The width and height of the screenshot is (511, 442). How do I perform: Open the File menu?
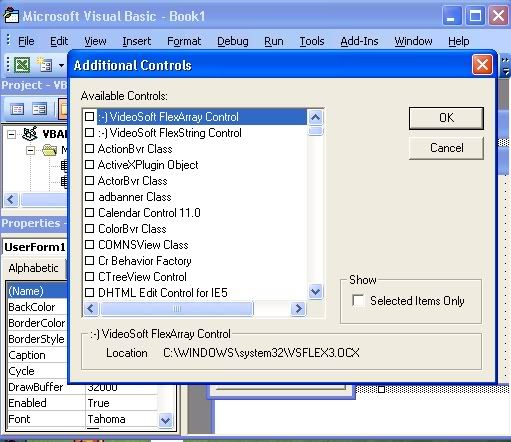pyautogui.click(x=26, y=41)
